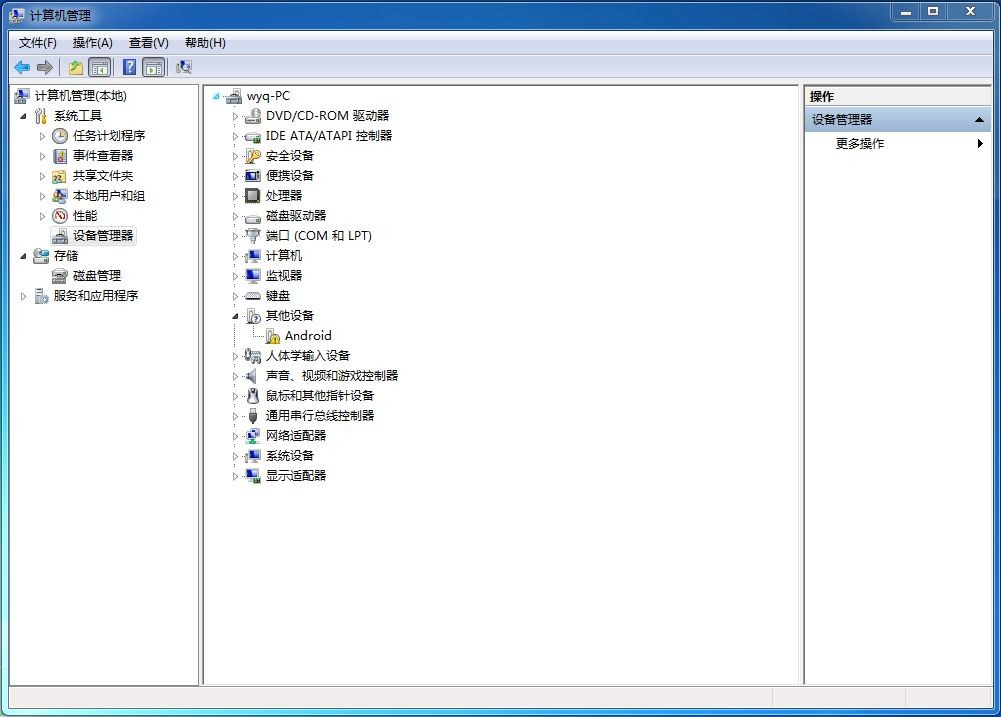
Task: Collapse the 其他设备 category node
Action: click(x=236, y=316)
